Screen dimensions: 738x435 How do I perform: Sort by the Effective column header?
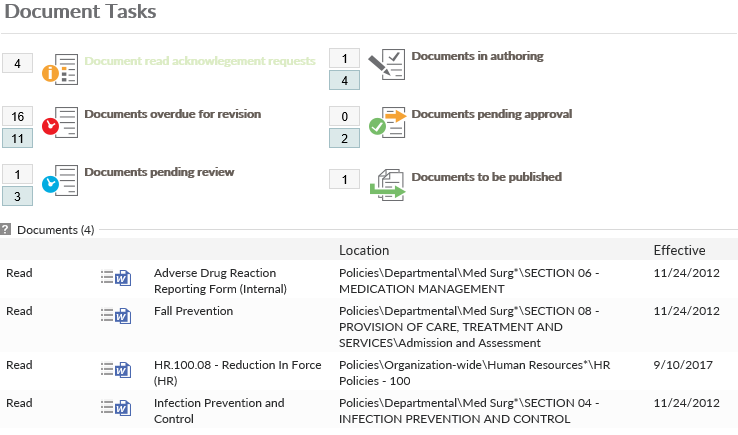click(679, 250)
